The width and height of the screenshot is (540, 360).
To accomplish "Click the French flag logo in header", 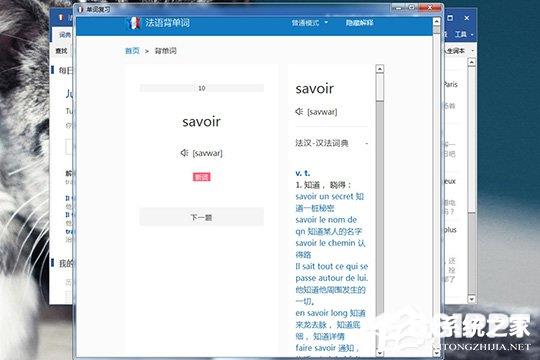I will pos(134,23).
